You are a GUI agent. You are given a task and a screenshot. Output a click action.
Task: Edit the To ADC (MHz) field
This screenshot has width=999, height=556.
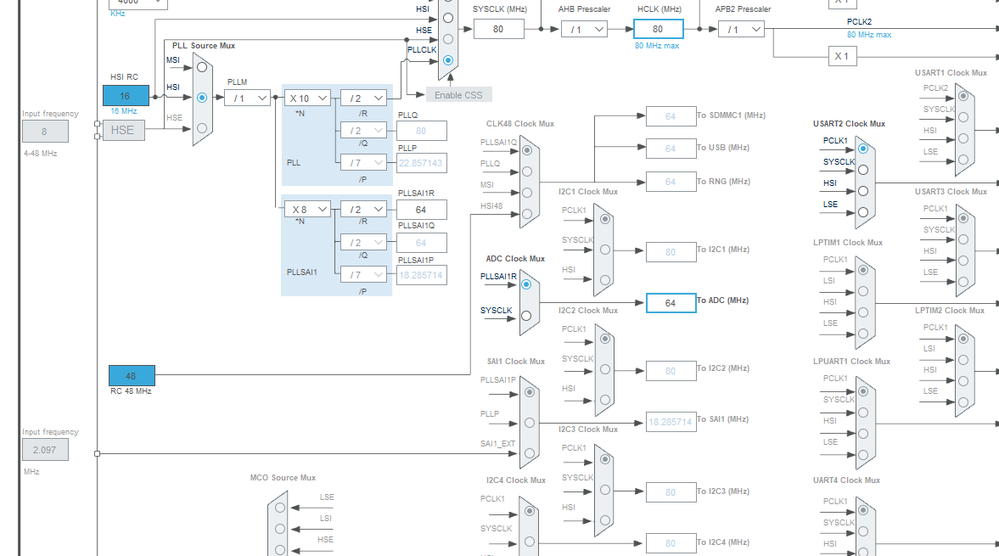pos(671,303)
